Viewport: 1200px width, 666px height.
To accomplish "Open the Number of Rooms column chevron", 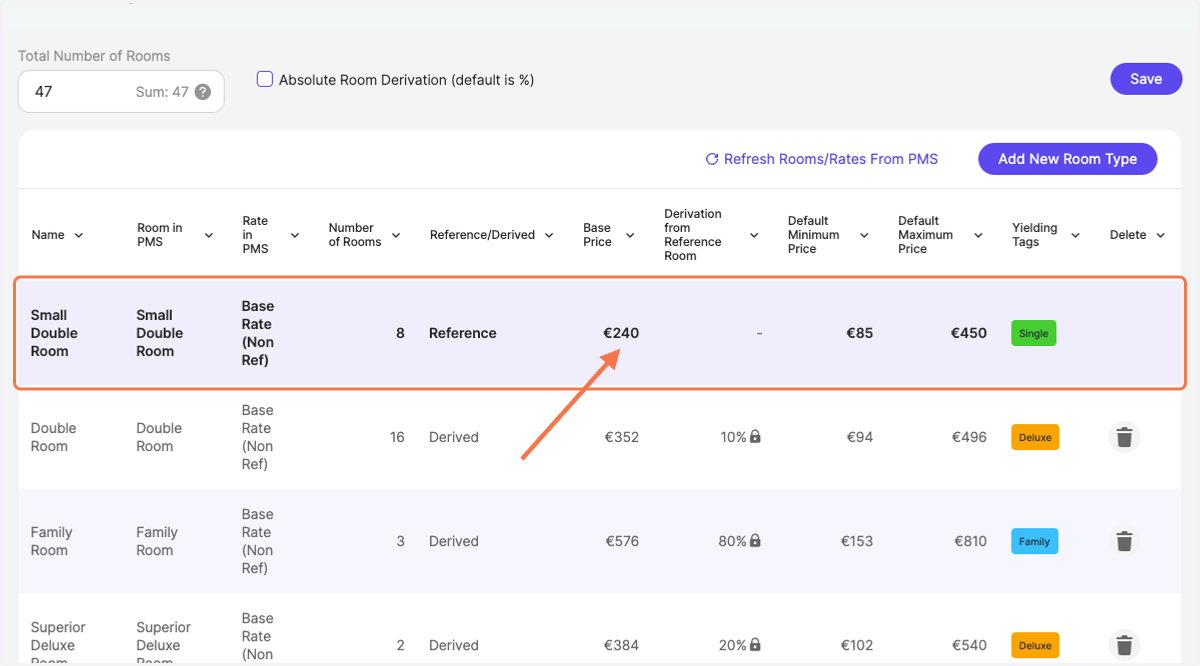I will click(396, 235).
